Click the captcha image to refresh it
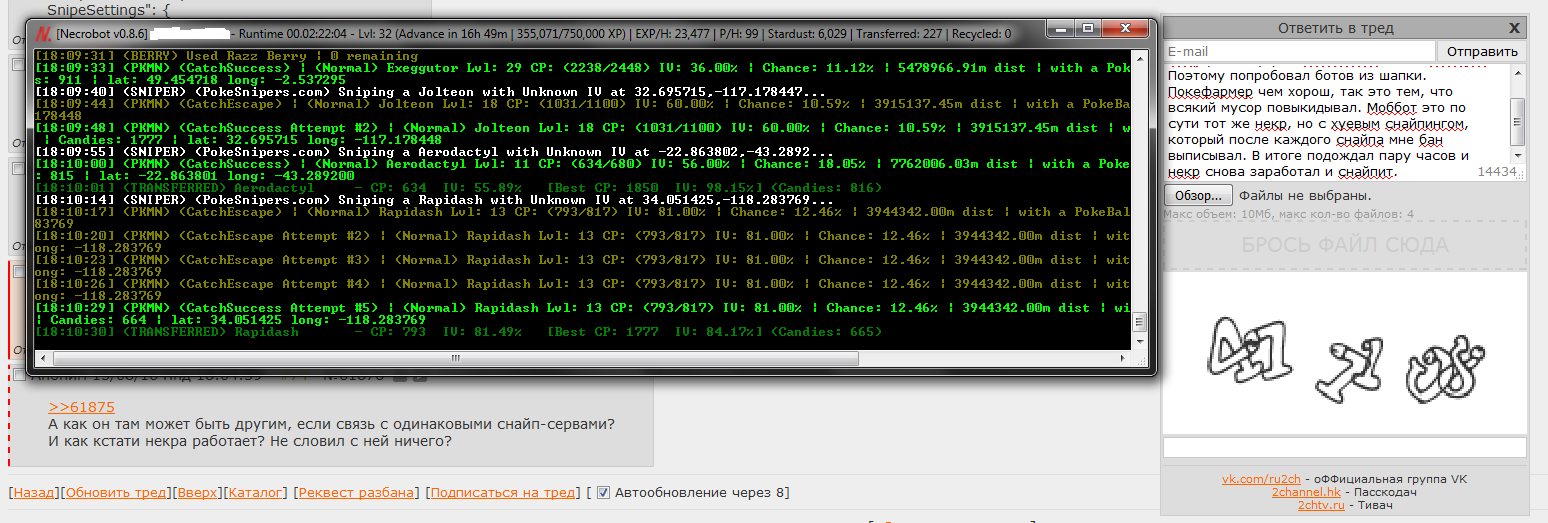The height and width of the screenshot is (523, 1548). coord(1345,353)
